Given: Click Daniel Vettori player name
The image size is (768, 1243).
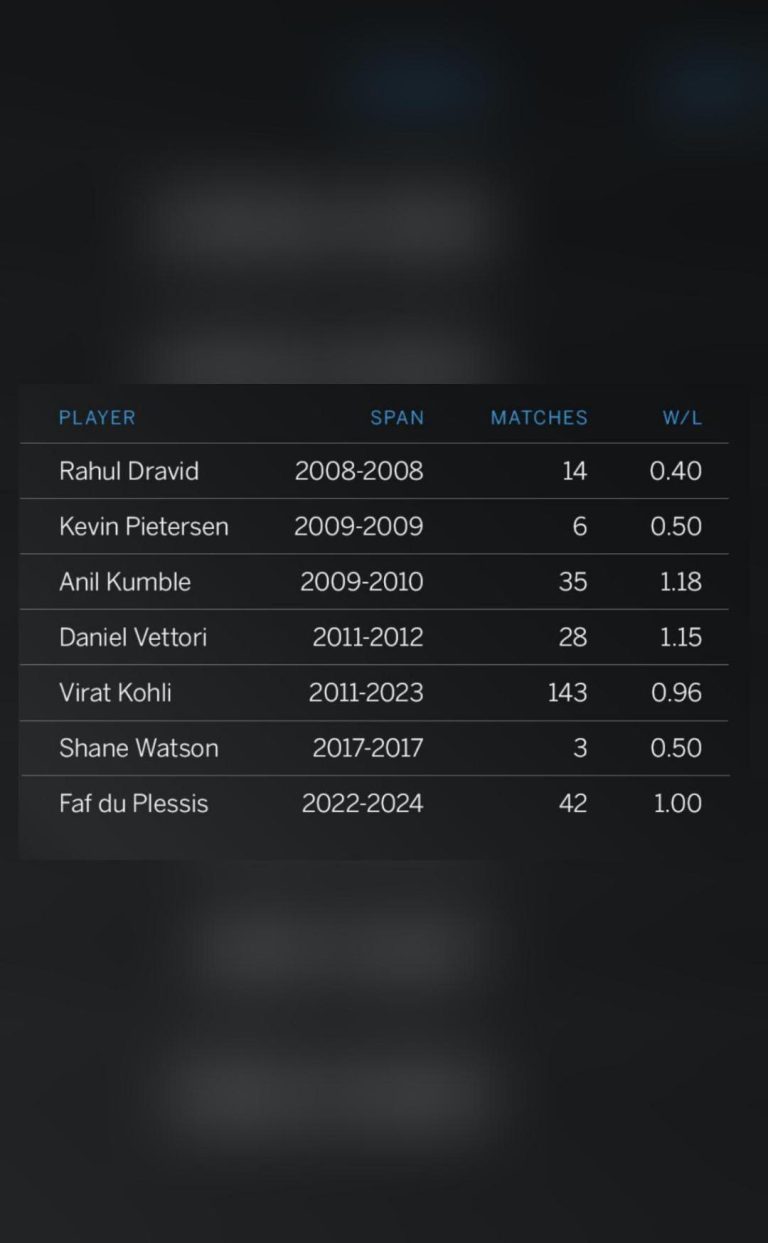Looking at the screenshot, I should pyautogui.click(x=133, y=637).
